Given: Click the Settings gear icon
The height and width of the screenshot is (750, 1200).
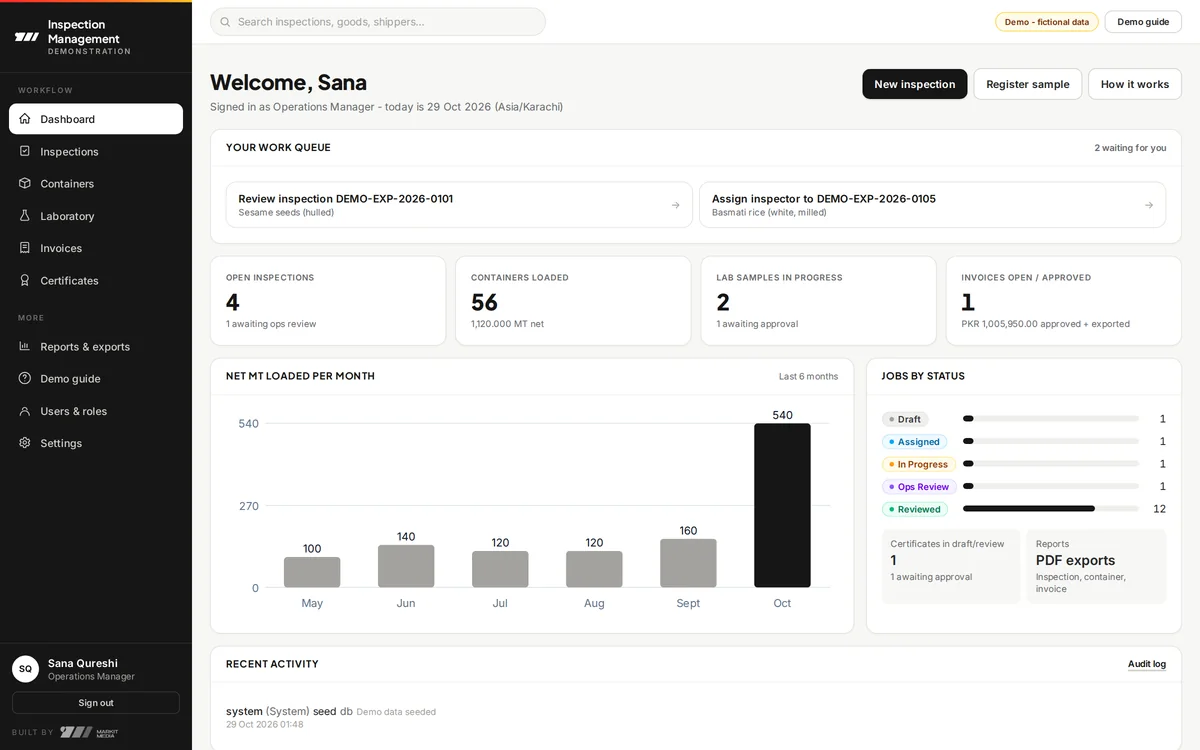Looking at the screenshot, I should click(x=25, y=443).
